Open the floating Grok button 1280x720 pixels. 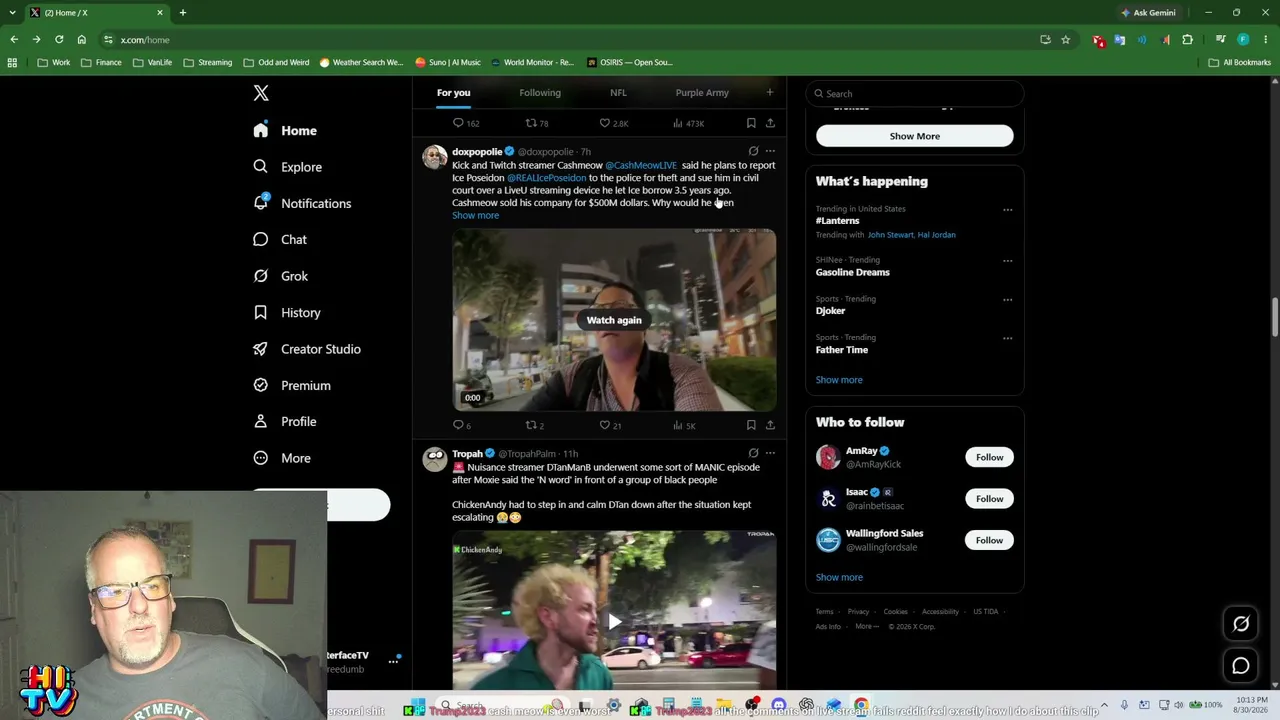tap(1241, 624)
